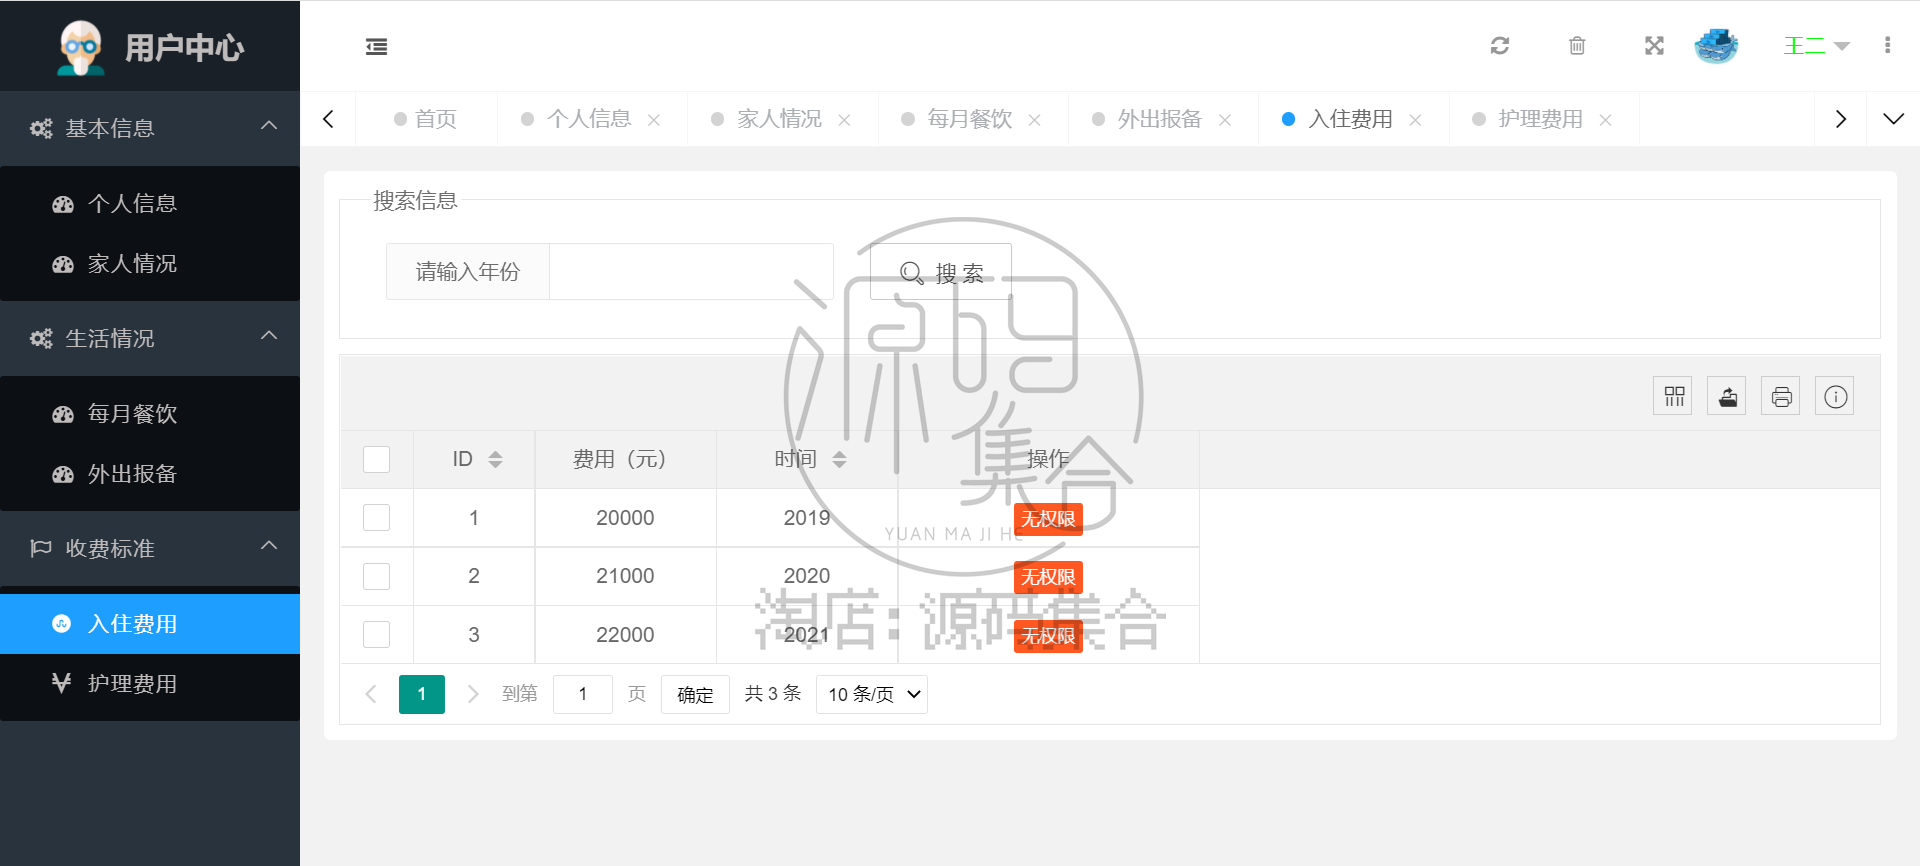This screenshot has height=866, width=1920.
Task: Collapse the 基本信息 sidebar group
Action: pyautogui.click(x=150, y=128)
